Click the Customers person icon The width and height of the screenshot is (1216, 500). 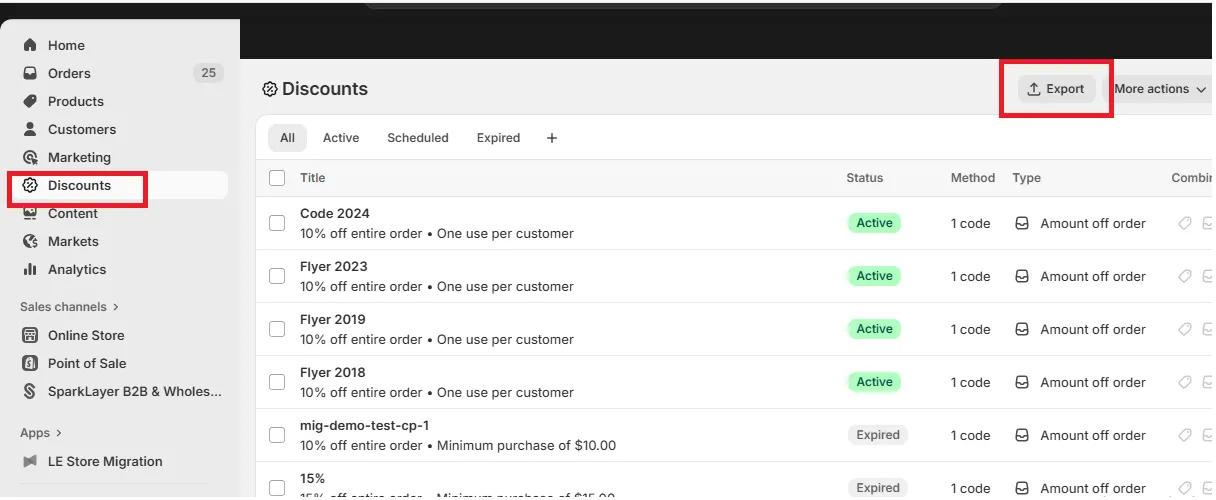30,129
